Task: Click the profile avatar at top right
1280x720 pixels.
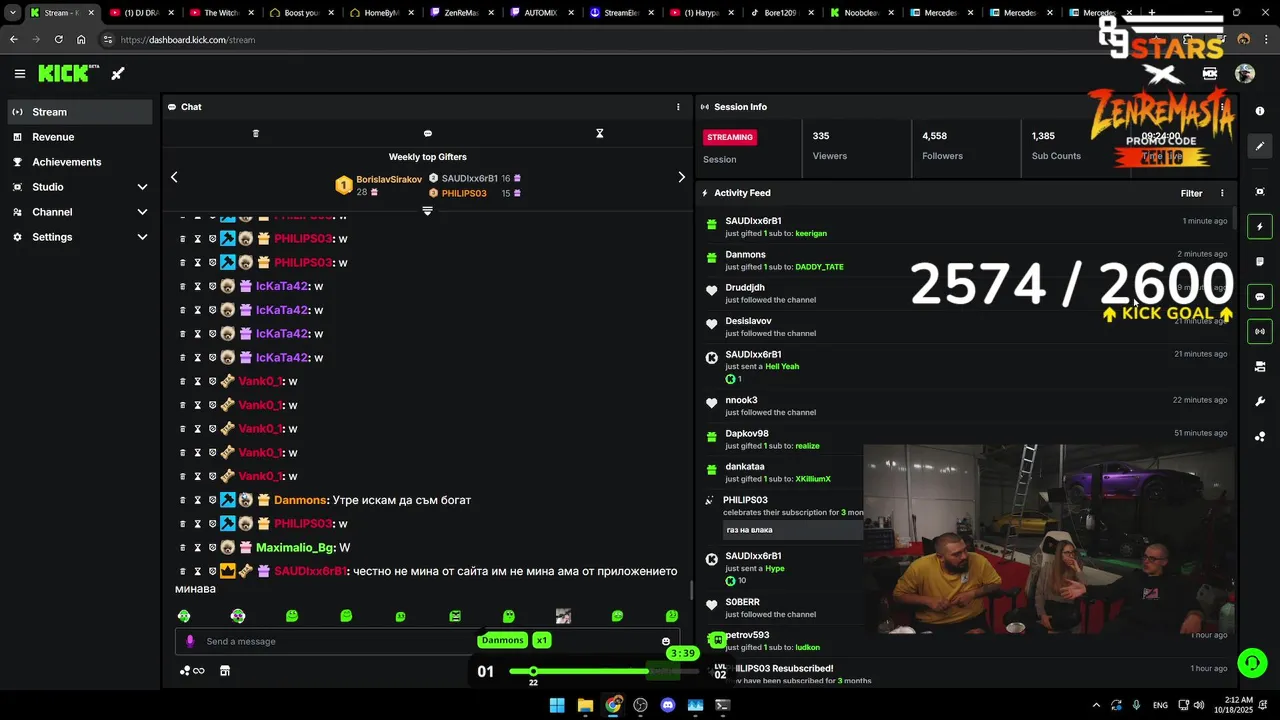Action: click(1245, 73)
